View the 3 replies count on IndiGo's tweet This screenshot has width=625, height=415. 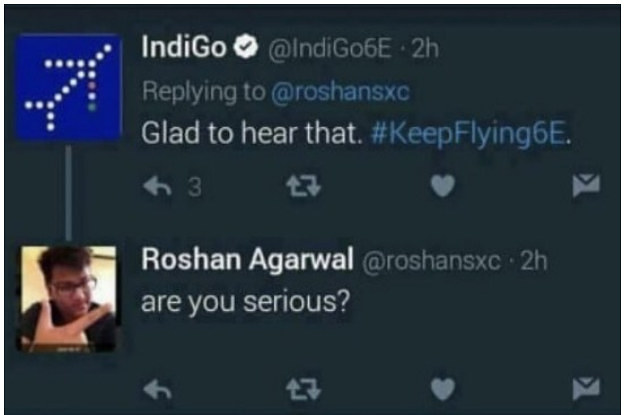195,187
